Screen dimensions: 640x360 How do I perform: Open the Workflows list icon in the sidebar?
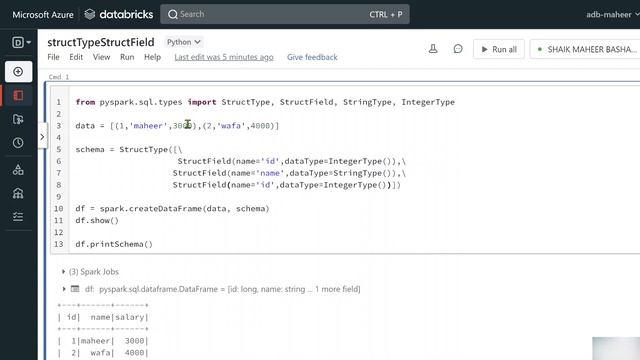click(18, 217)
